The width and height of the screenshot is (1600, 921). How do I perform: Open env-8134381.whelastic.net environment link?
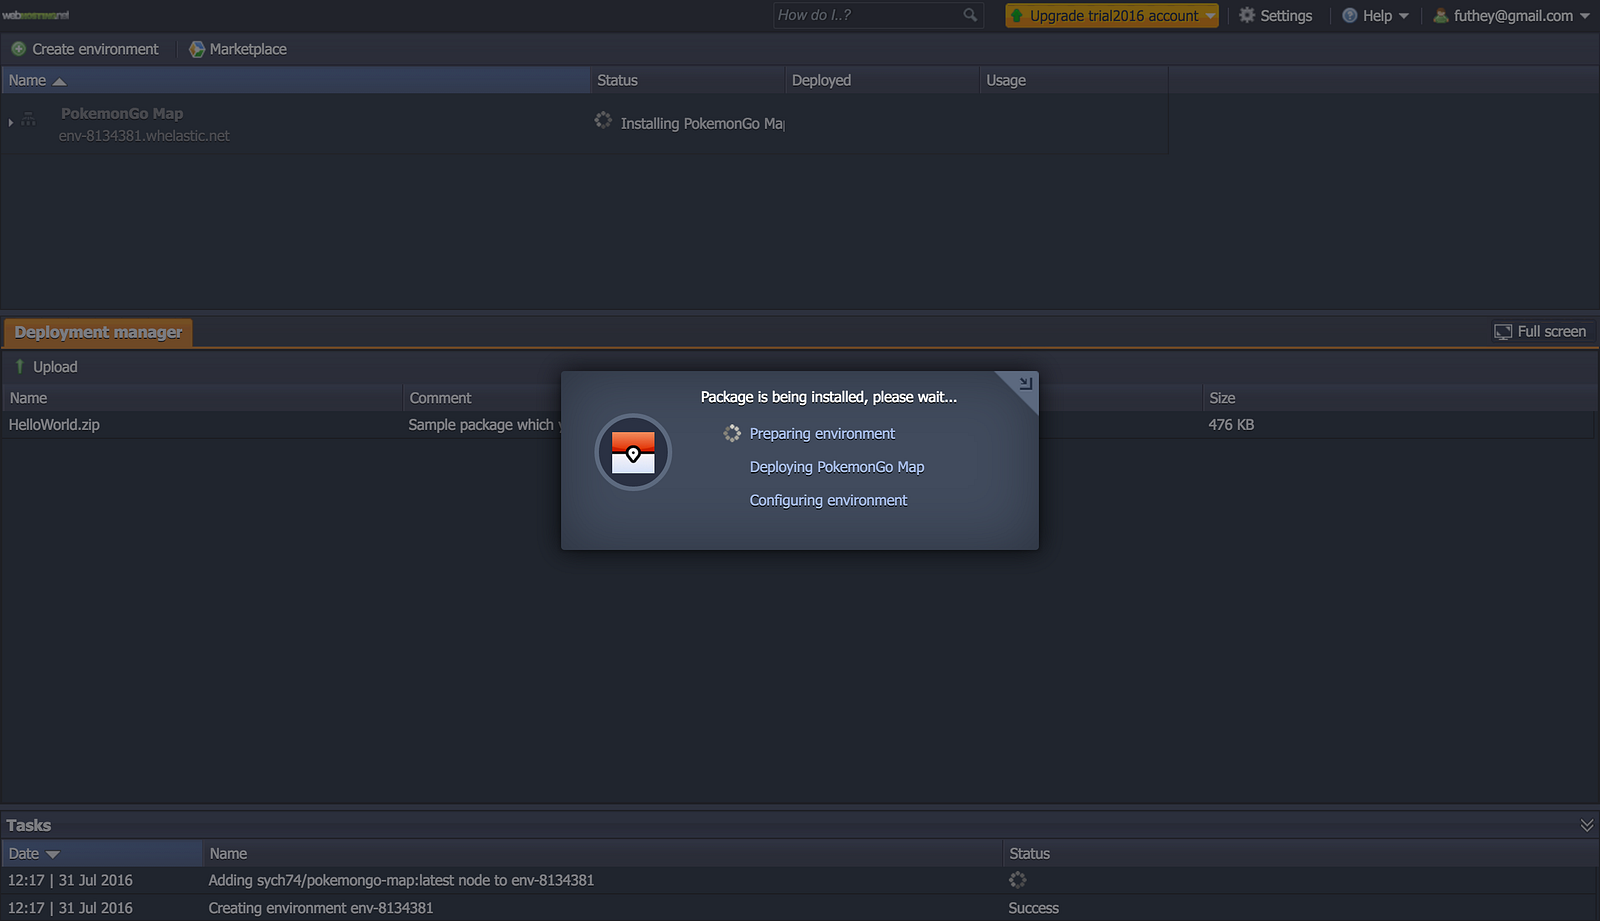pos(144,136)
